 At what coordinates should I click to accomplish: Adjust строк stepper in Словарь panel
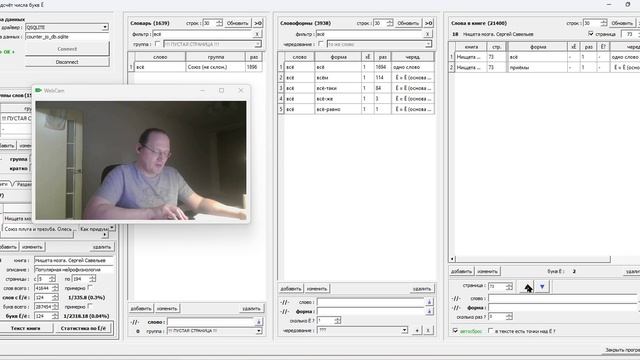tap(219, 23)
